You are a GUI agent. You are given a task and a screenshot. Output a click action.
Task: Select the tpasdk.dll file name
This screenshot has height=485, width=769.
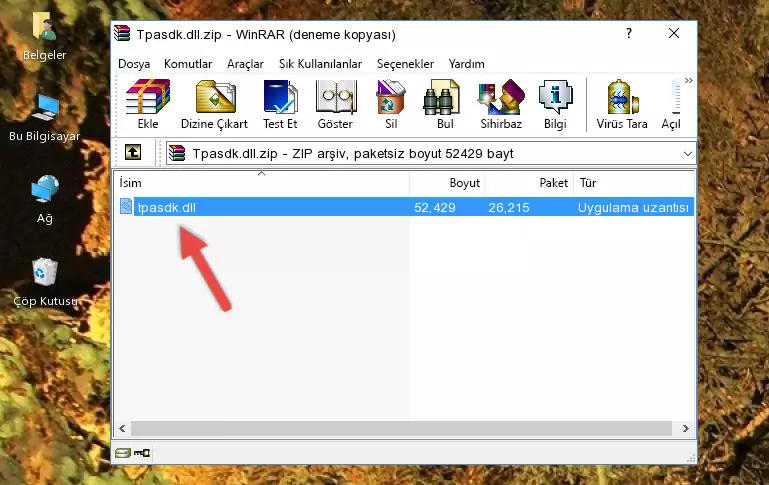click(x=166, y=207)
